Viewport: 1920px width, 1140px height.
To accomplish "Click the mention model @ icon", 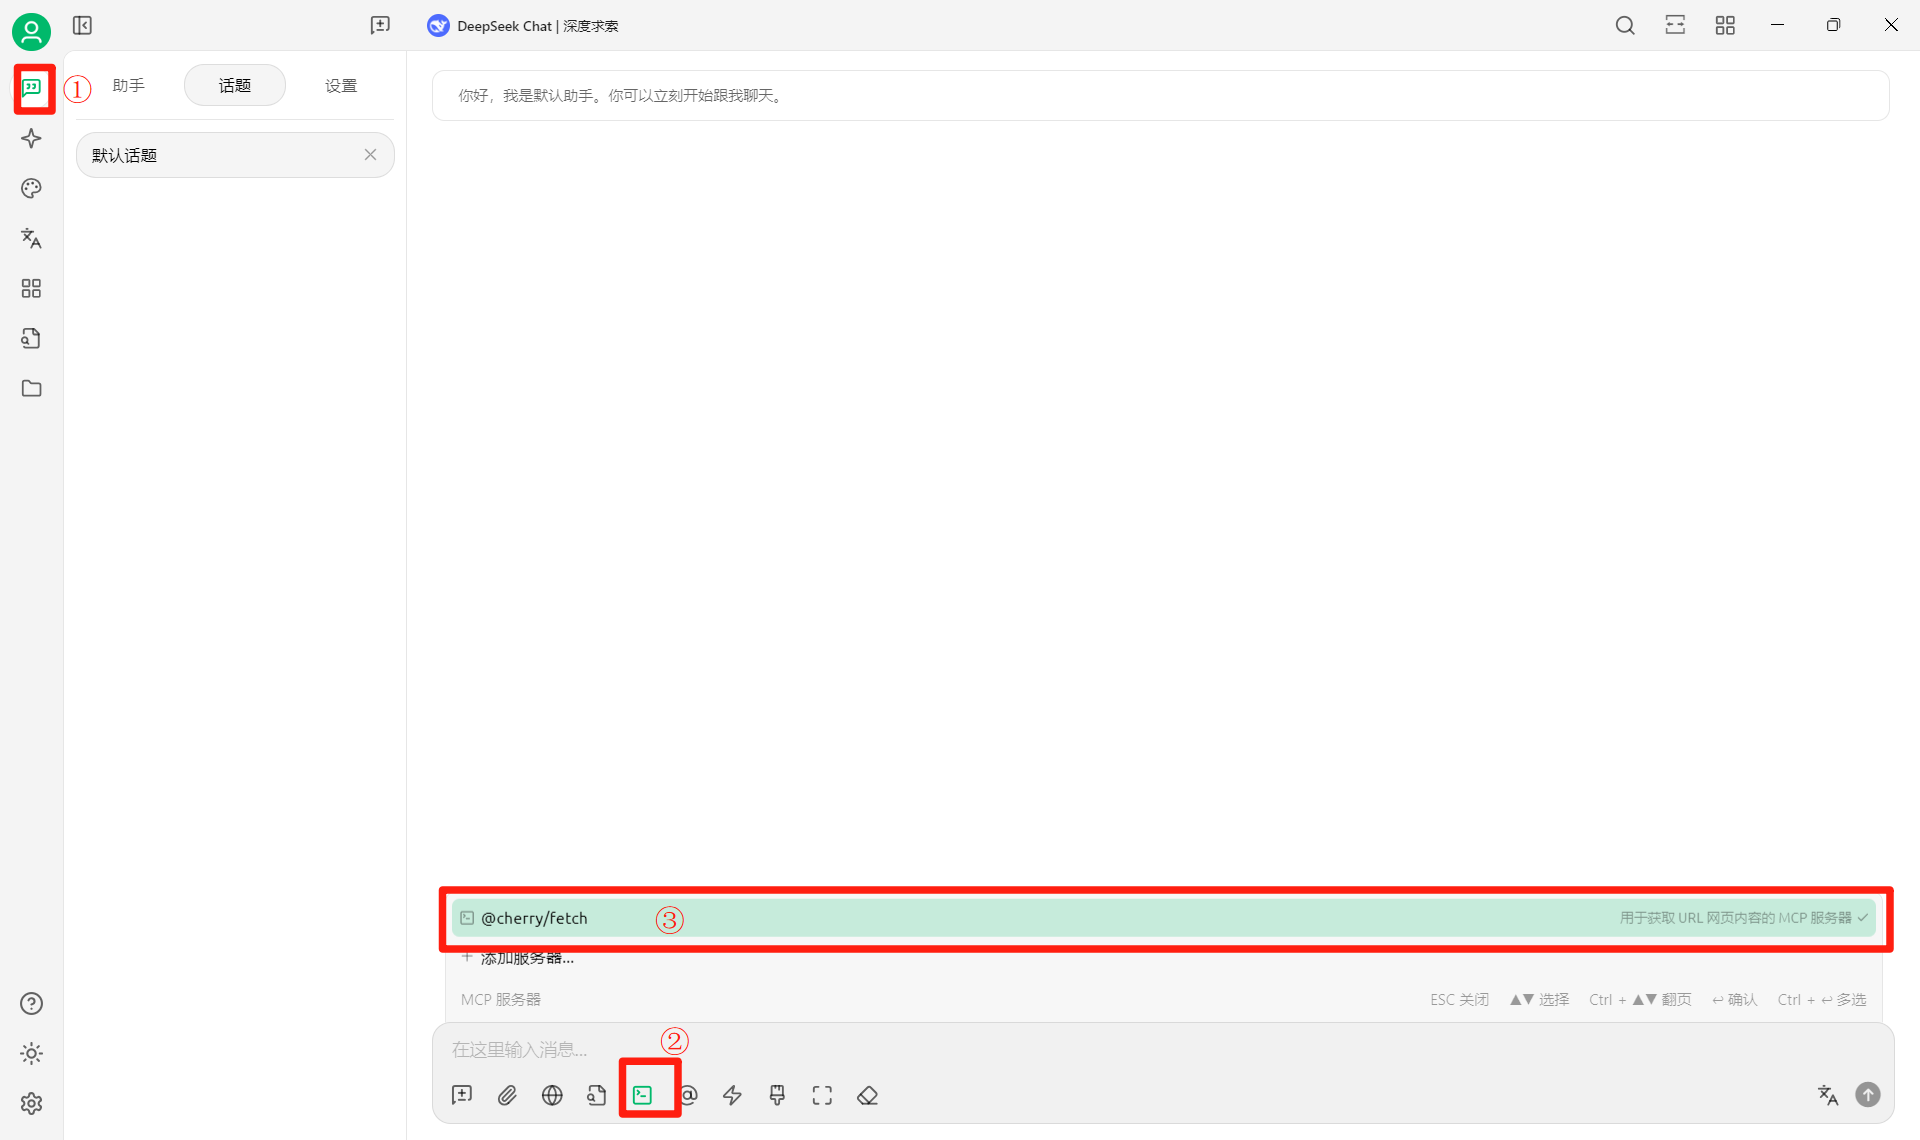I will coord(690,1095).
